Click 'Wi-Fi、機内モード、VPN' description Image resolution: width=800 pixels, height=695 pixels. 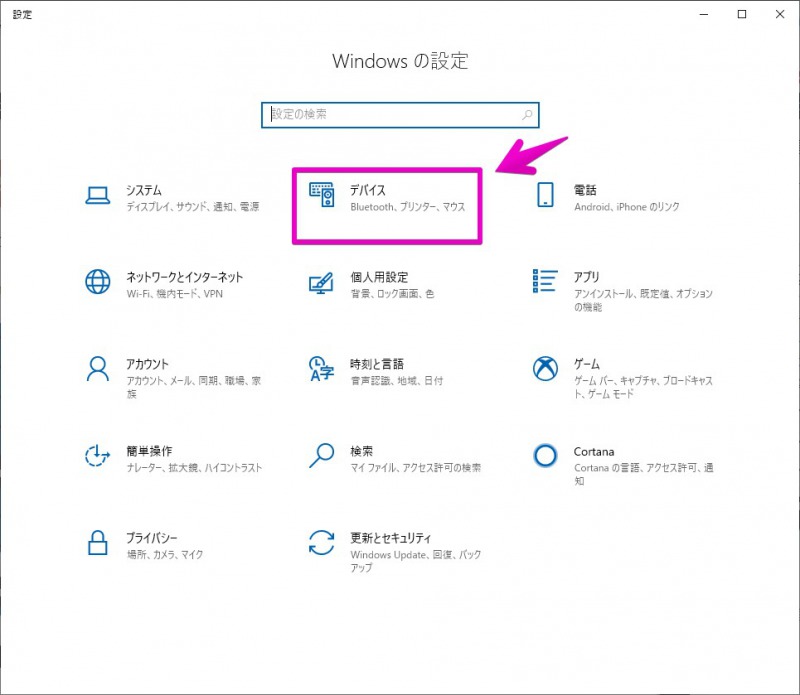174,293
